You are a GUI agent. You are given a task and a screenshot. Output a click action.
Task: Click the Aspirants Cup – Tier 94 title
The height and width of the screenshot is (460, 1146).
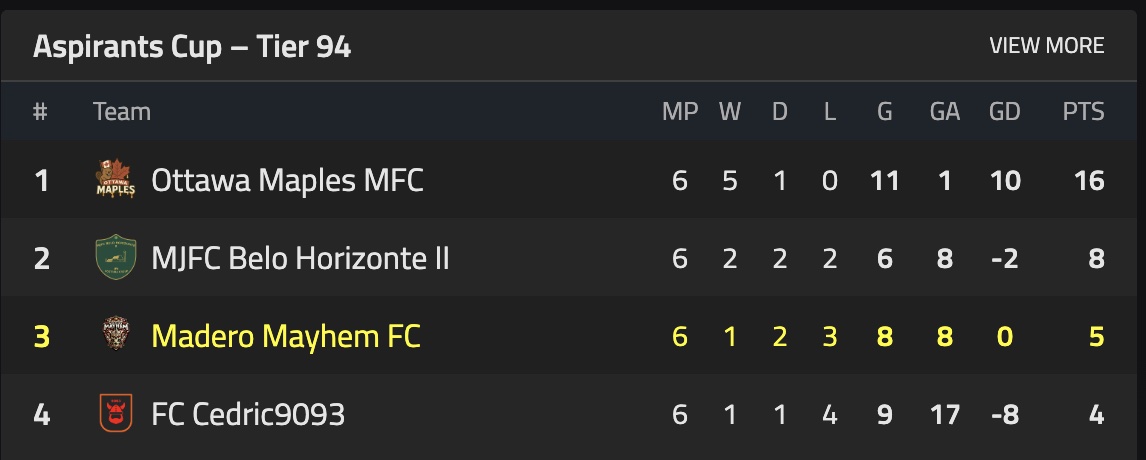[x=192, y=47]
